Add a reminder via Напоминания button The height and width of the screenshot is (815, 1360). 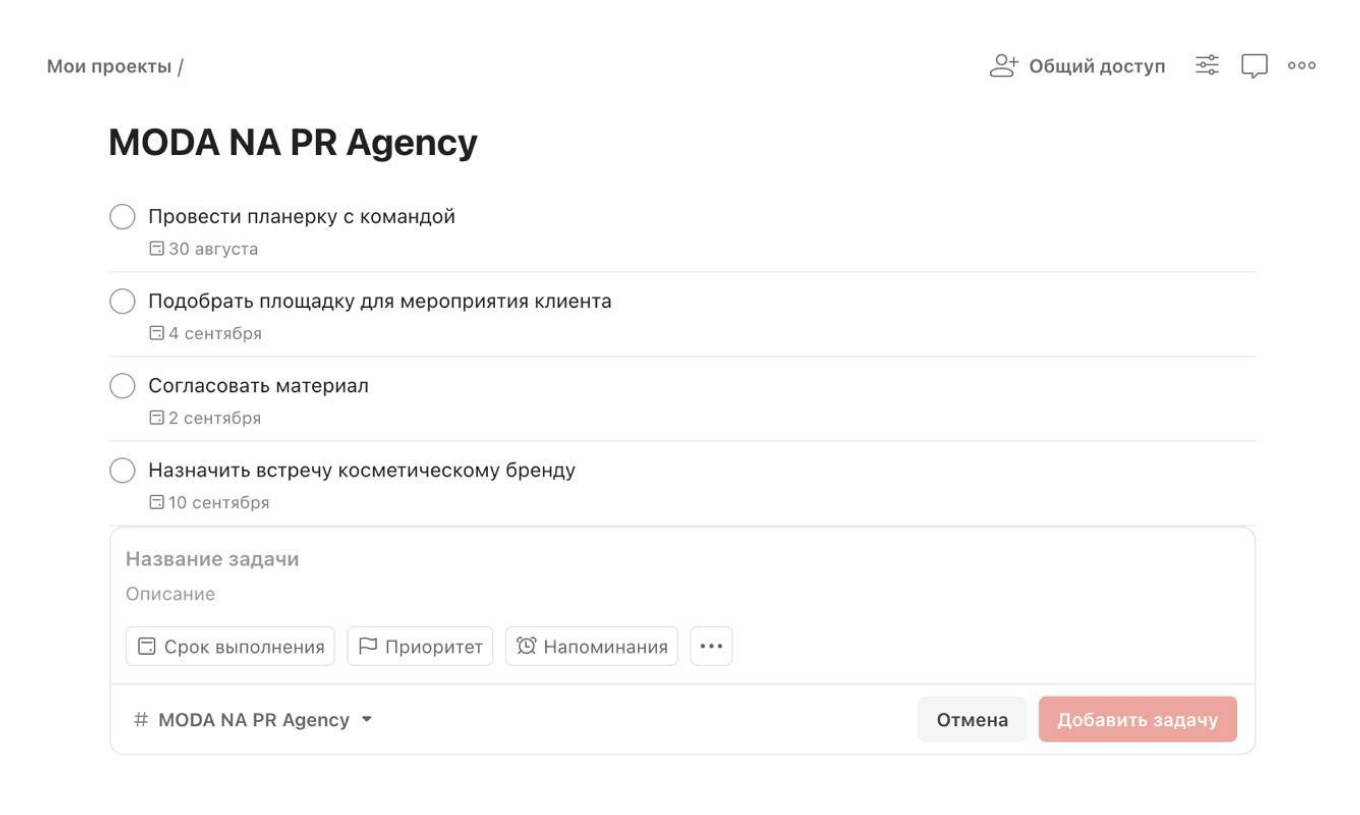tap(592, 646)
